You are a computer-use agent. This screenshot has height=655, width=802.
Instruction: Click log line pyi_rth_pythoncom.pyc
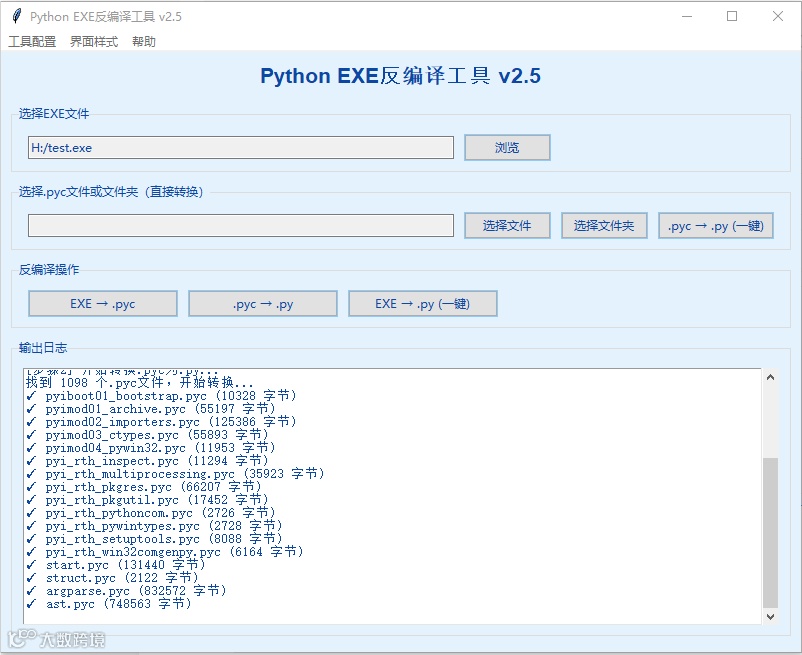pos(151,513)
